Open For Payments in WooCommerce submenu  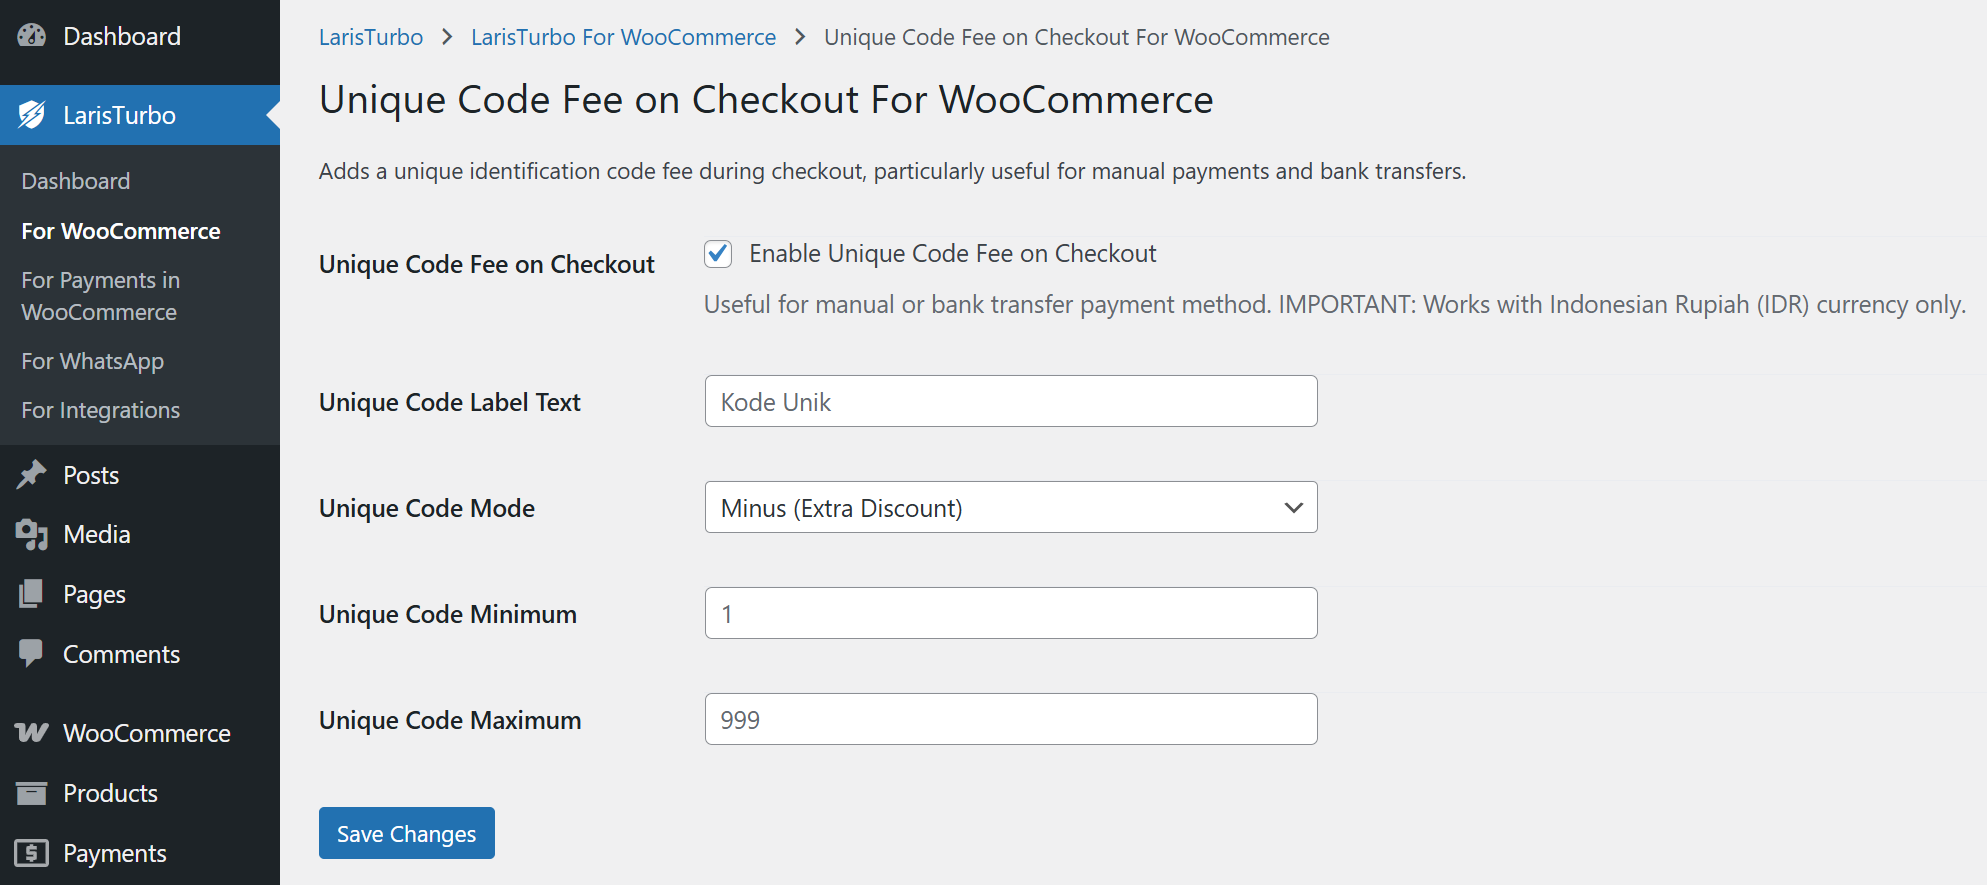click(x=100, y=296)
